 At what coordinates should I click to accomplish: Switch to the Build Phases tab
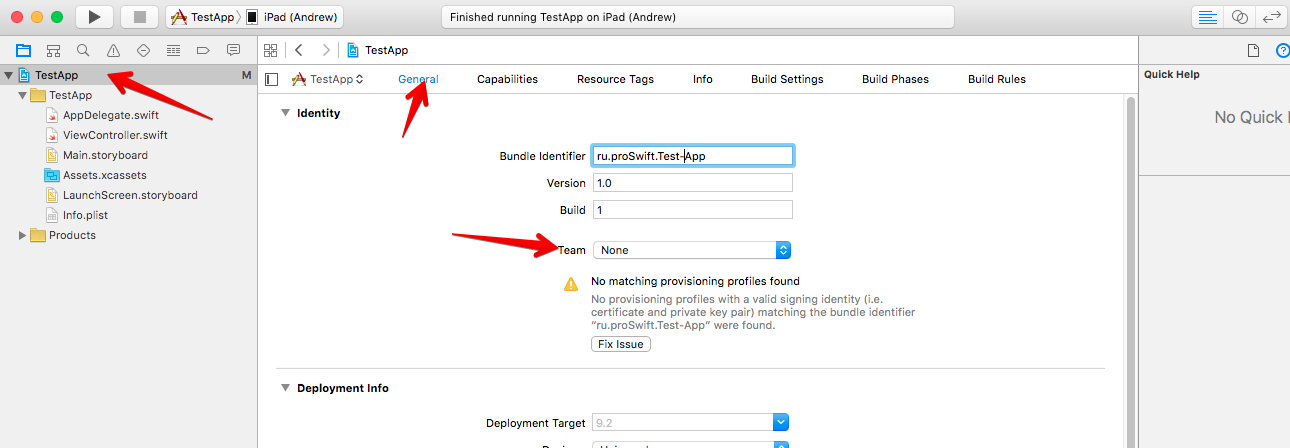[x=895, y=79]
